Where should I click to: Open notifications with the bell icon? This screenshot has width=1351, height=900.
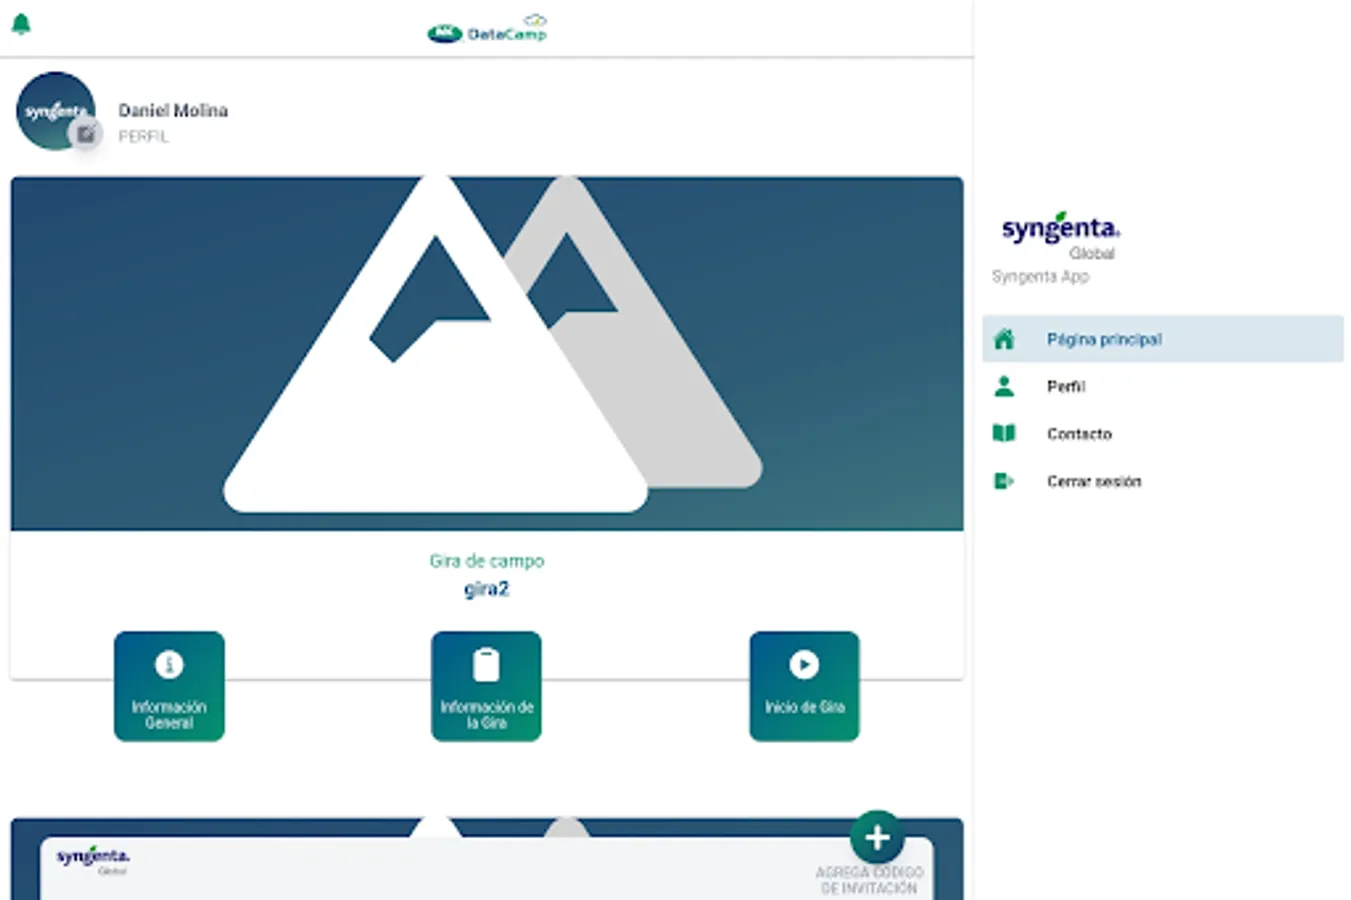20,24
